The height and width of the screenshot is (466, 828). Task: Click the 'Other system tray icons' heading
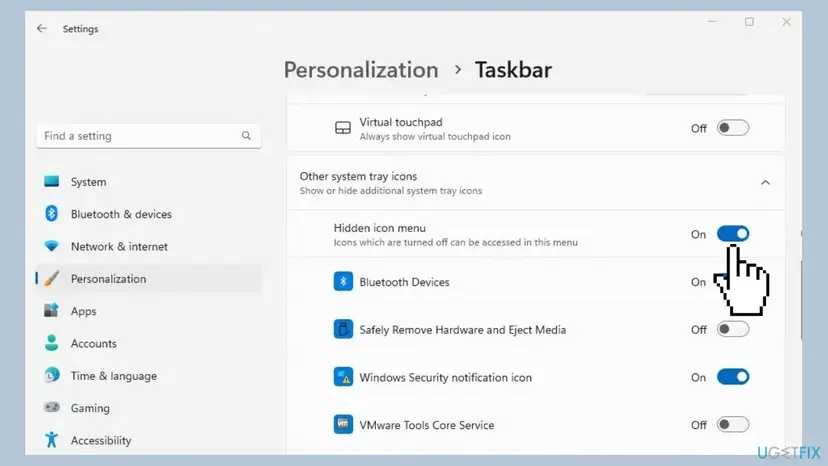(358, 176)
